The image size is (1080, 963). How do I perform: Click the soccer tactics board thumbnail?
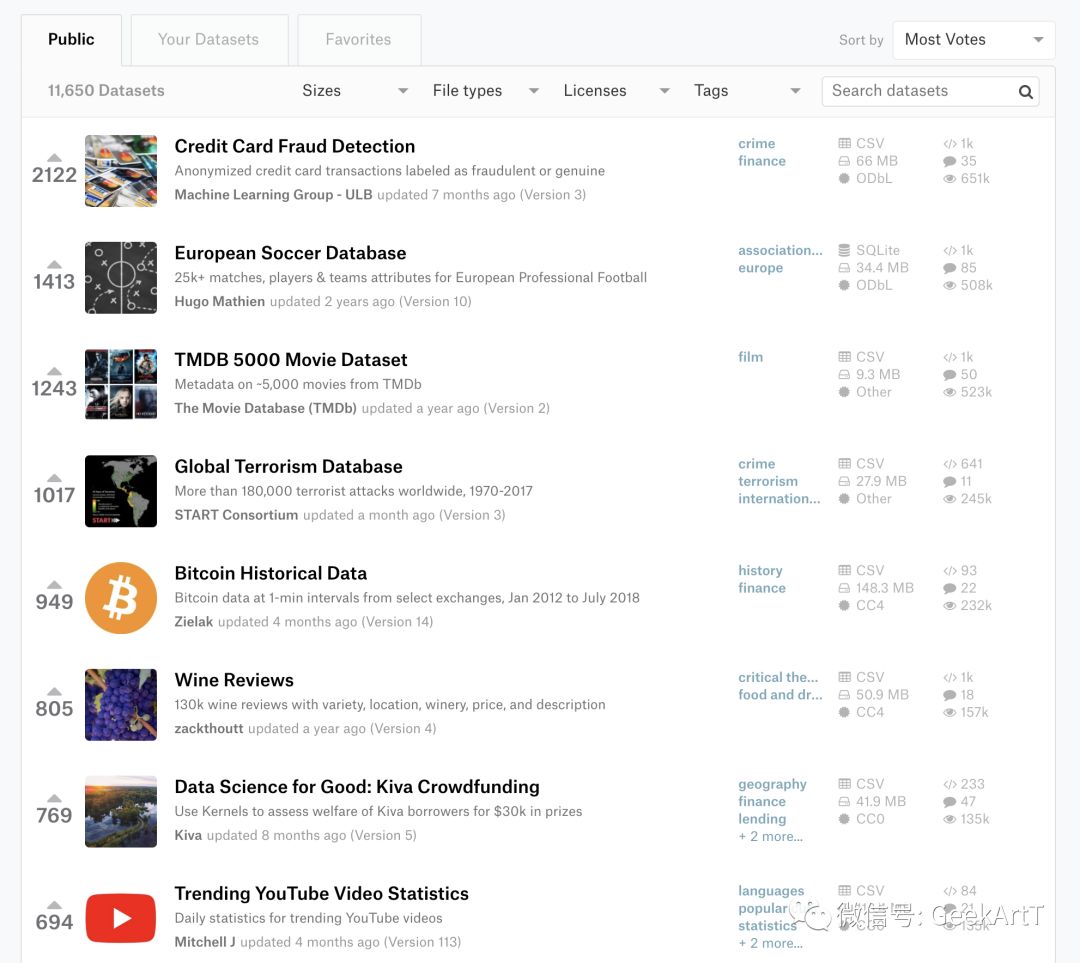click(121, 278)
